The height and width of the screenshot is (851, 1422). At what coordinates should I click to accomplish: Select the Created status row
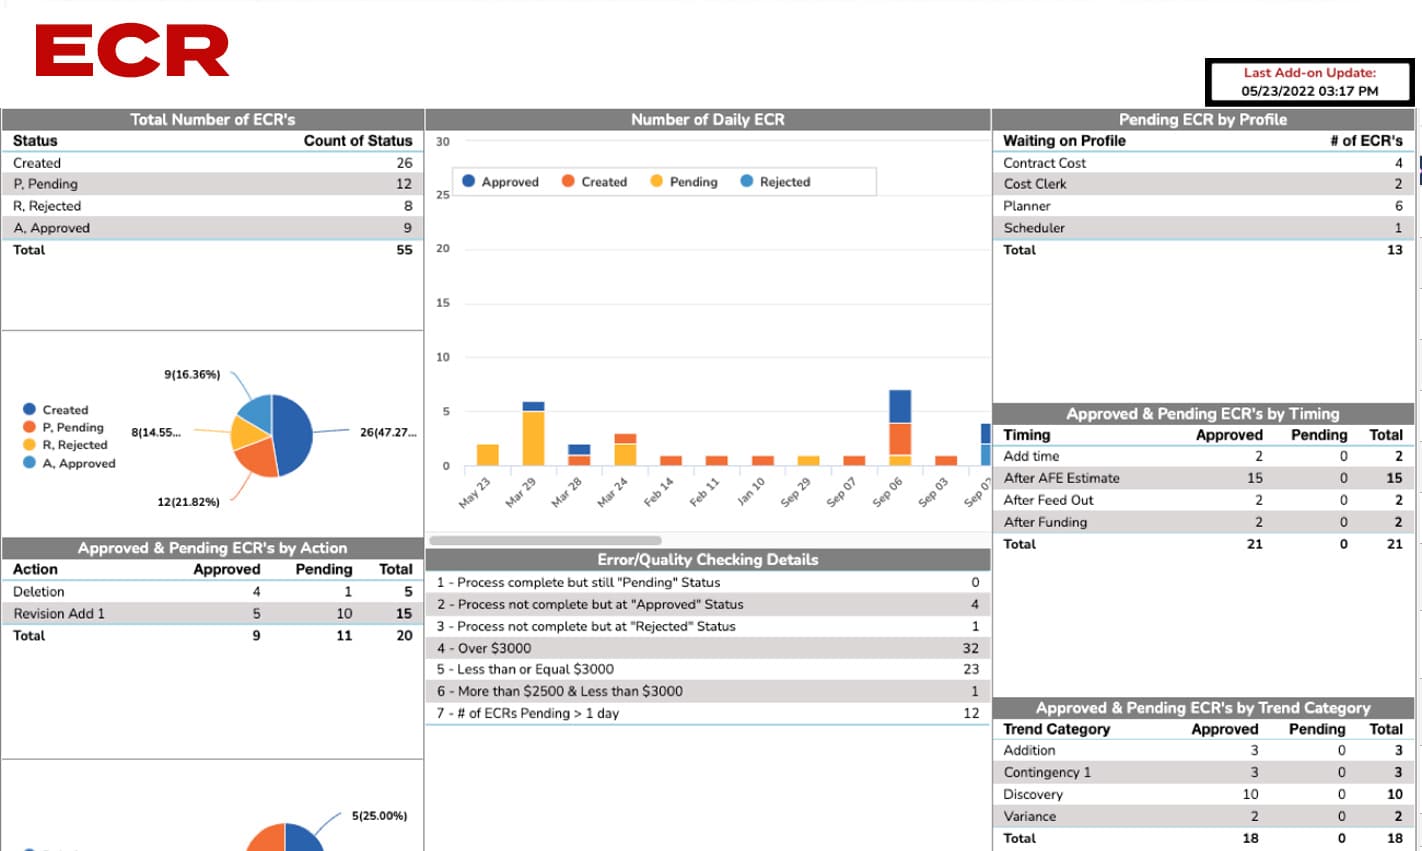pos(212,163)
